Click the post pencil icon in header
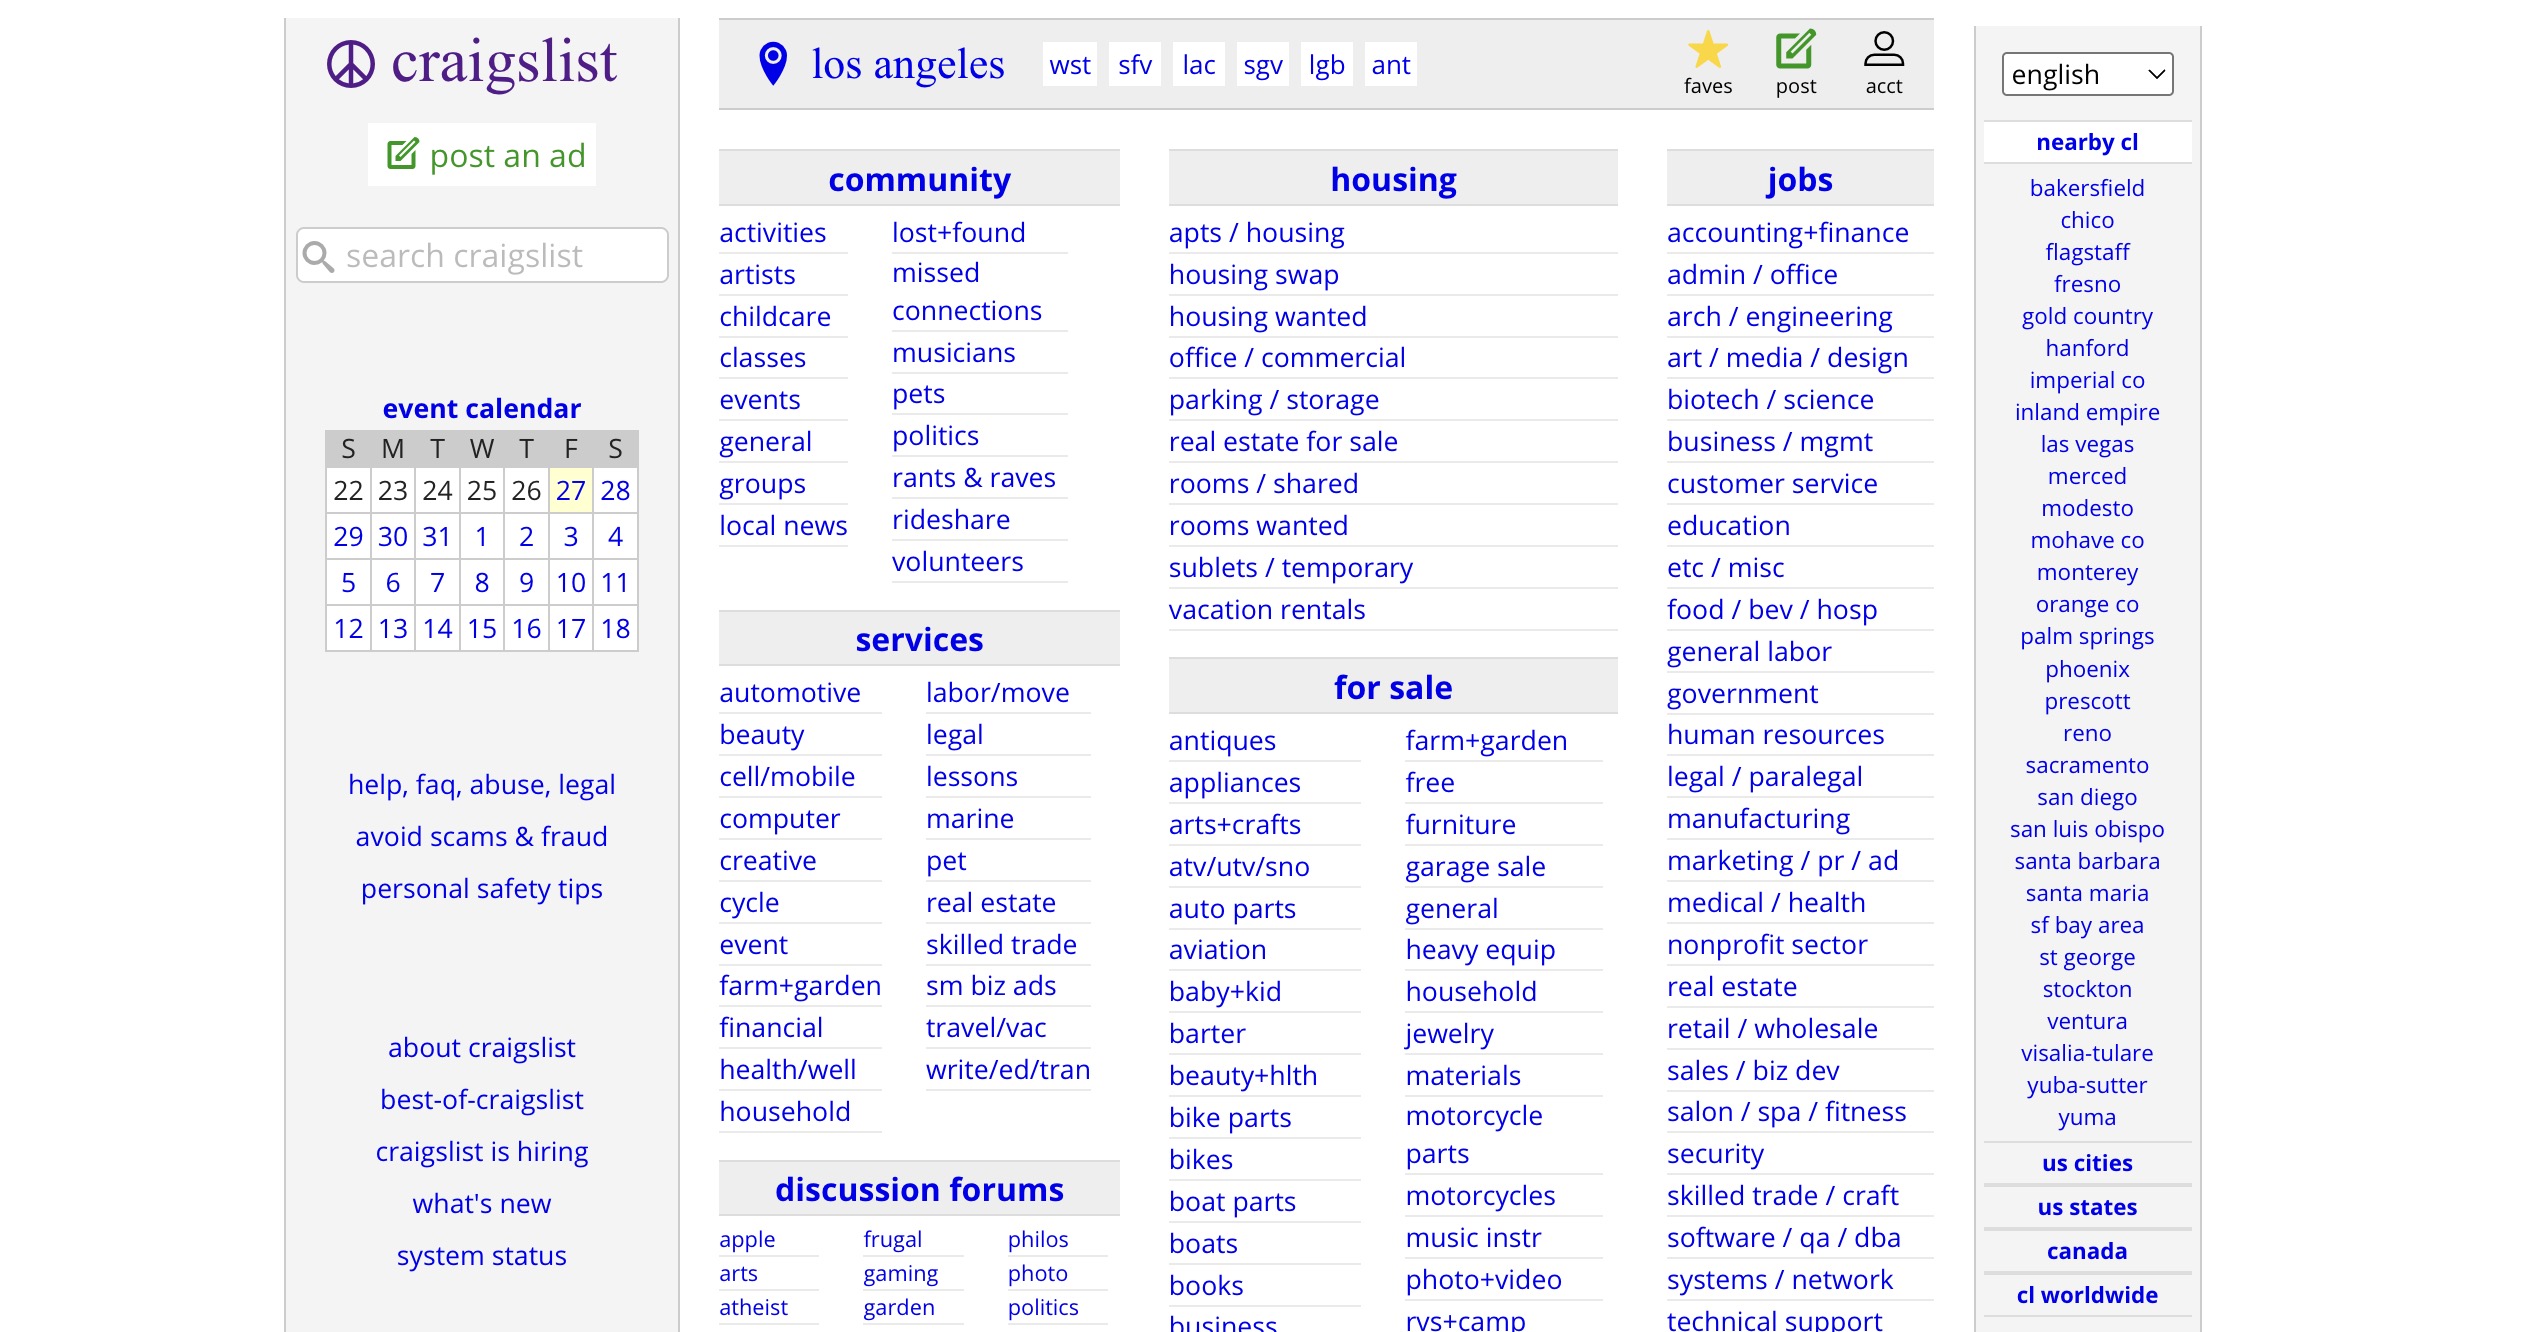The width and height of the screenshot is (2530, 1332). pyautogui.click(x=1795, y=51)
